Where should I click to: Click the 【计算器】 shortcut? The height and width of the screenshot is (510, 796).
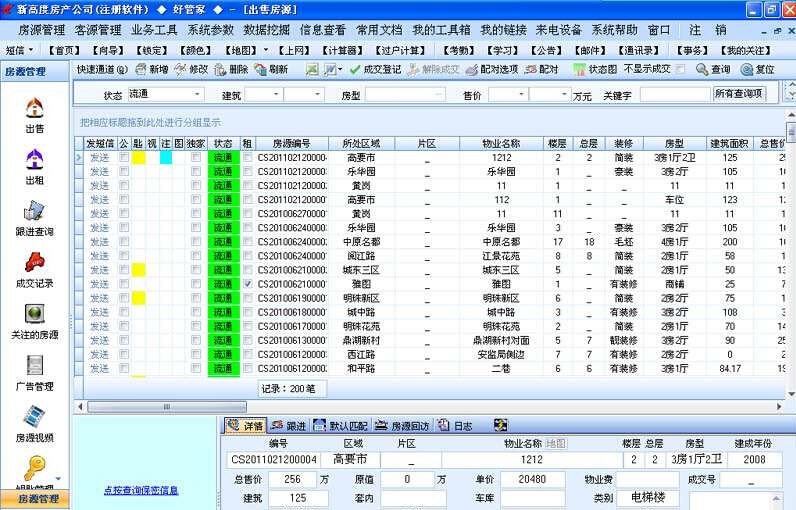(x=342, y=50)
